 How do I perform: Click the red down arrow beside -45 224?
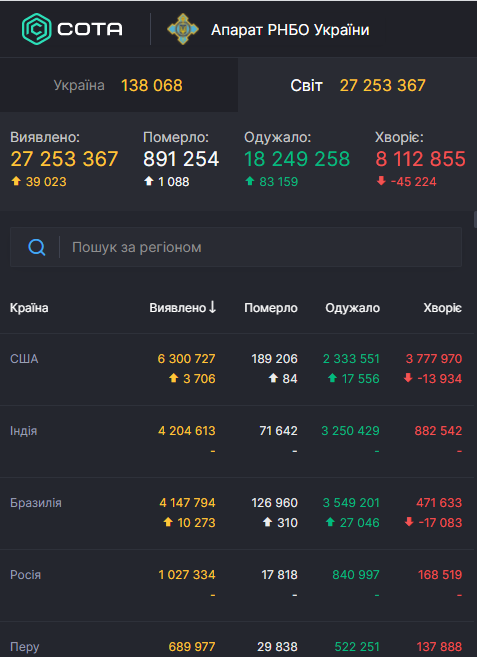[x=381, y=181]
